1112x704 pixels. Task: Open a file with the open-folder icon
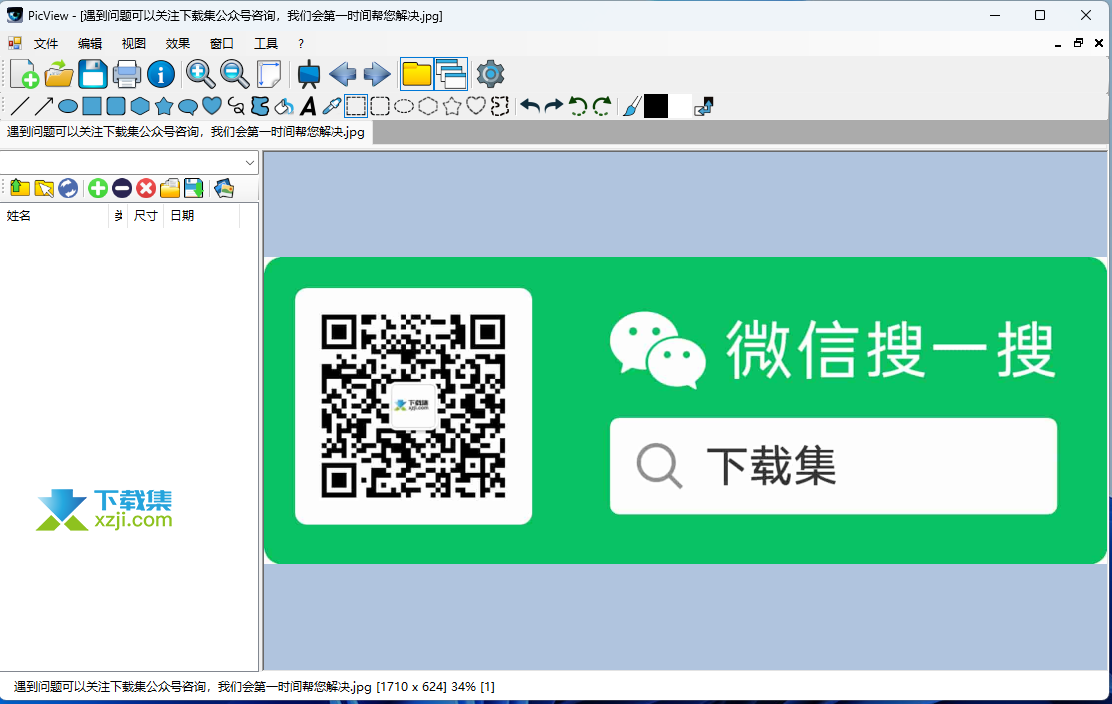coord(59,74)
